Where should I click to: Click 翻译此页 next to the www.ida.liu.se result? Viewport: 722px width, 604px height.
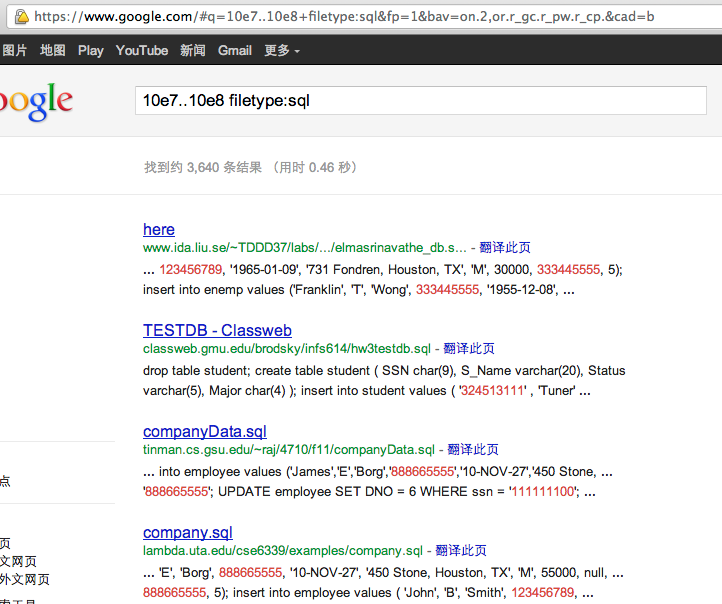pyautogui.click(x=504, y=248)
